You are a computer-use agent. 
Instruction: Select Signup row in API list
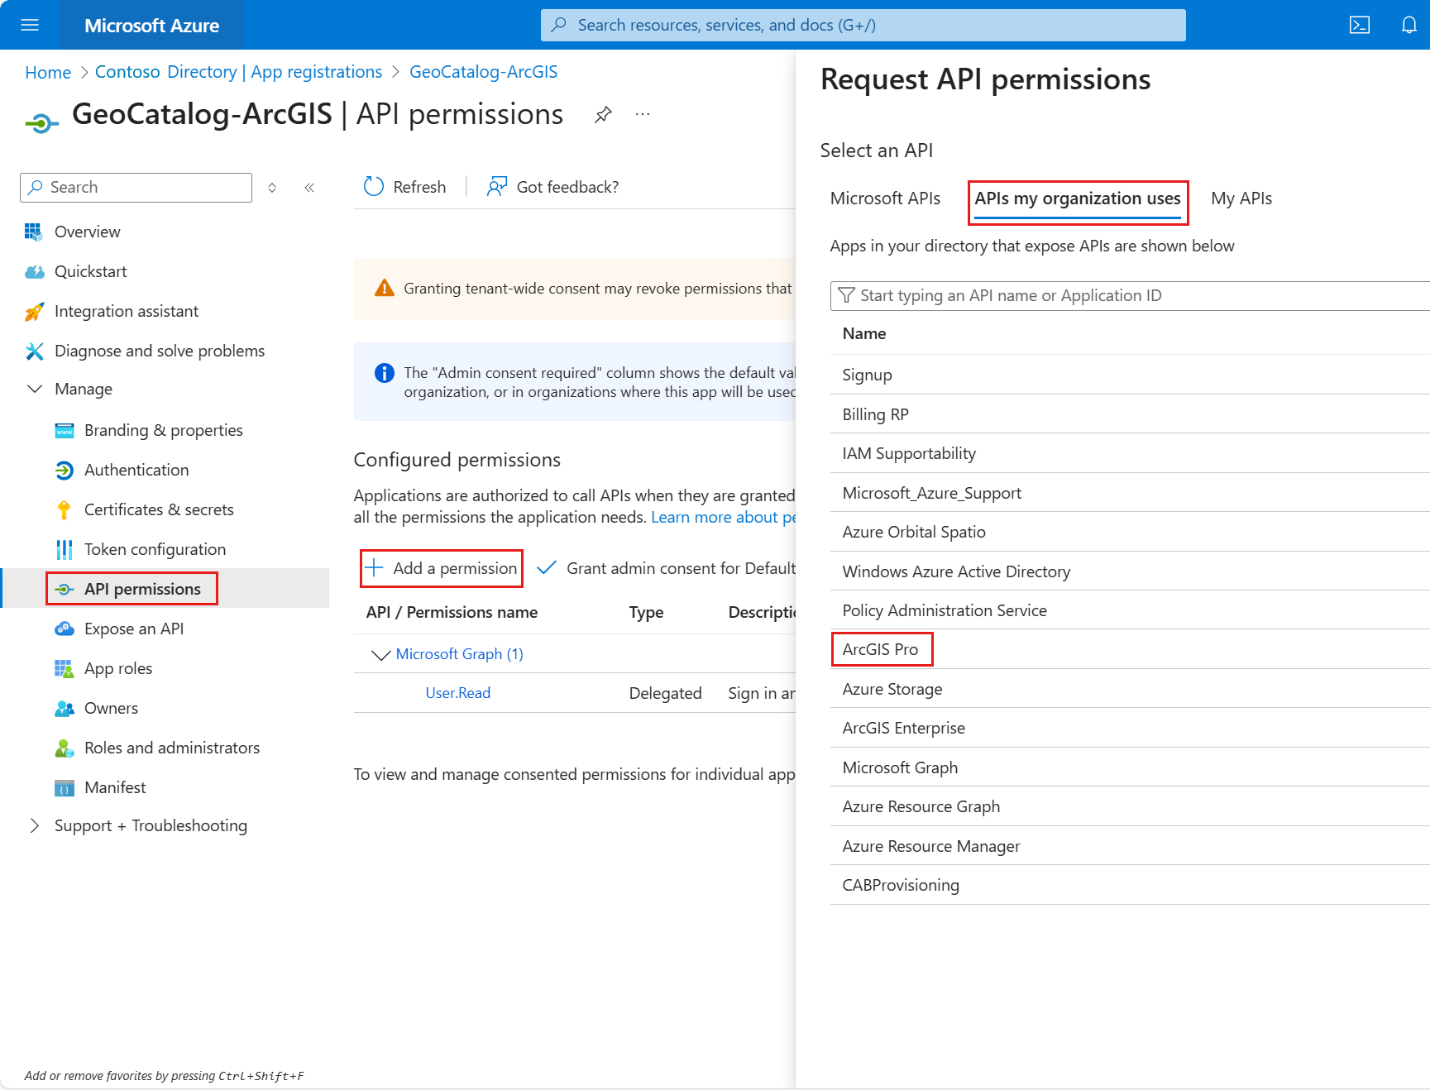pyautogui.click(x=1130, y=375)
